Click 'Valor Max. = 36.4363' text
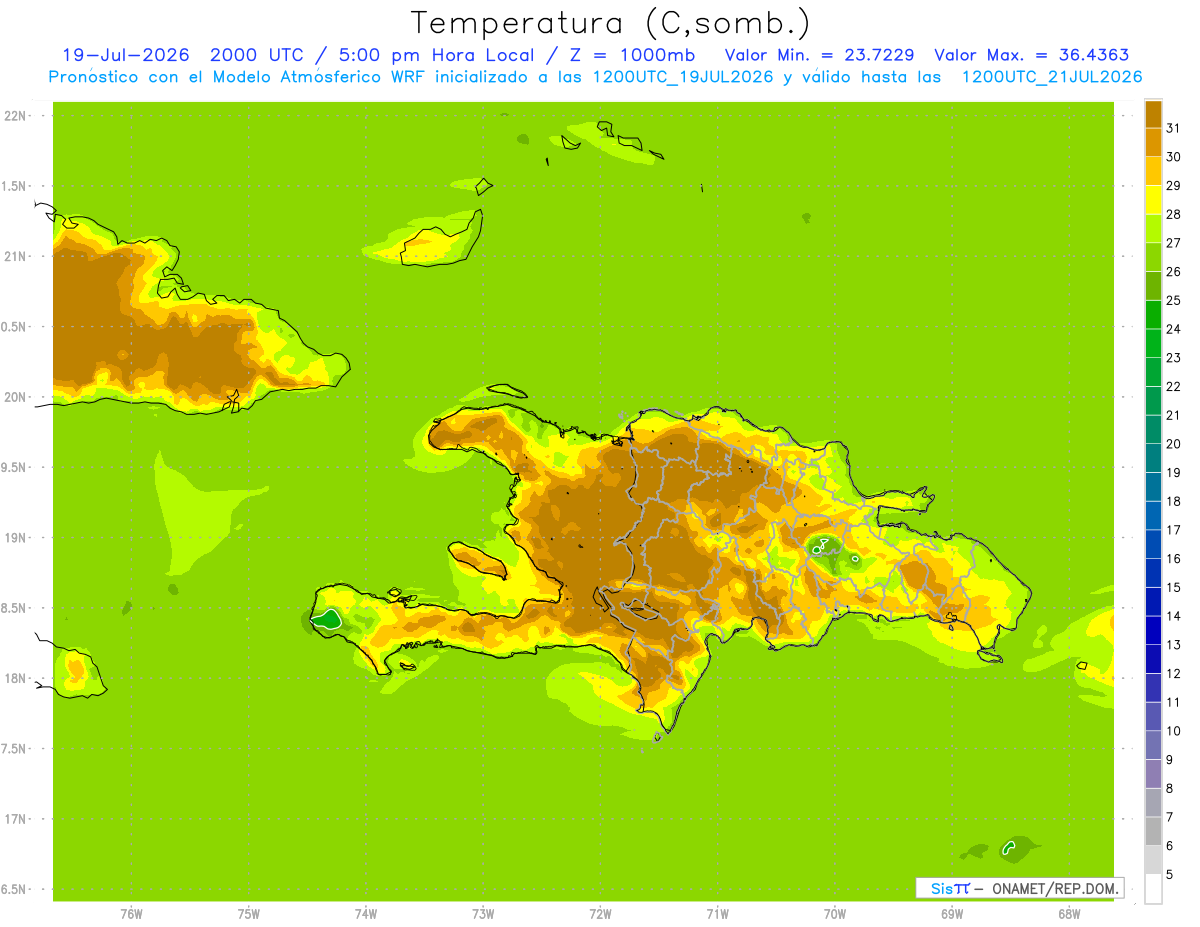 click(1032, 55)
